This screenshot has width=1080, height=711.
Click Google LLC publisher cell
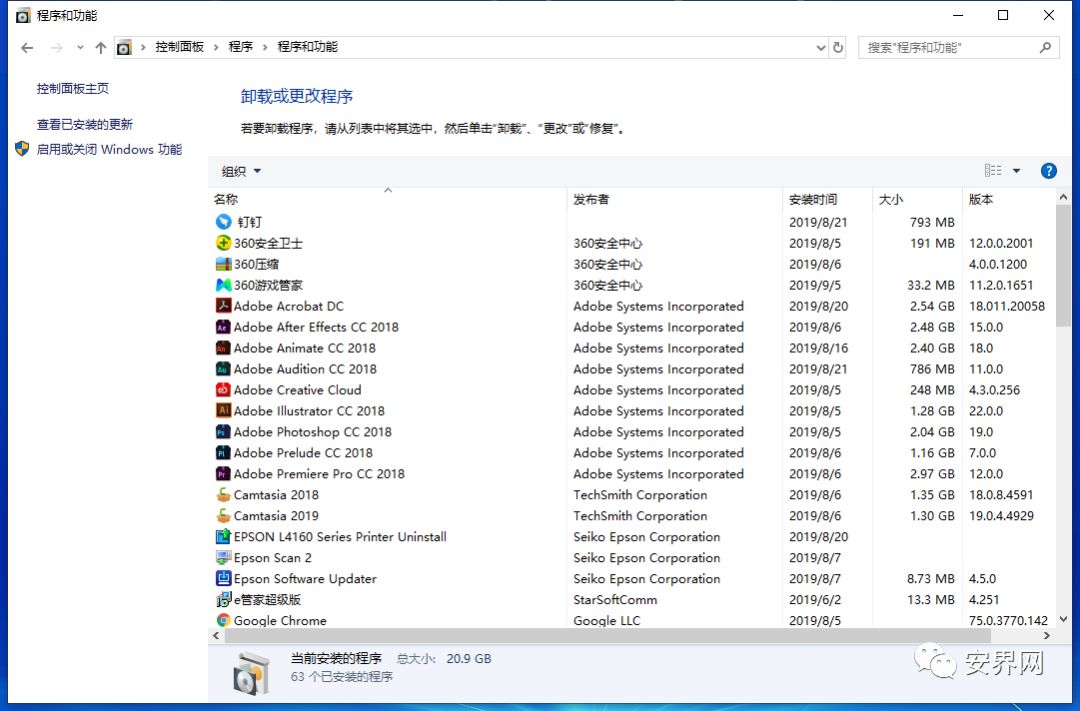606,620
